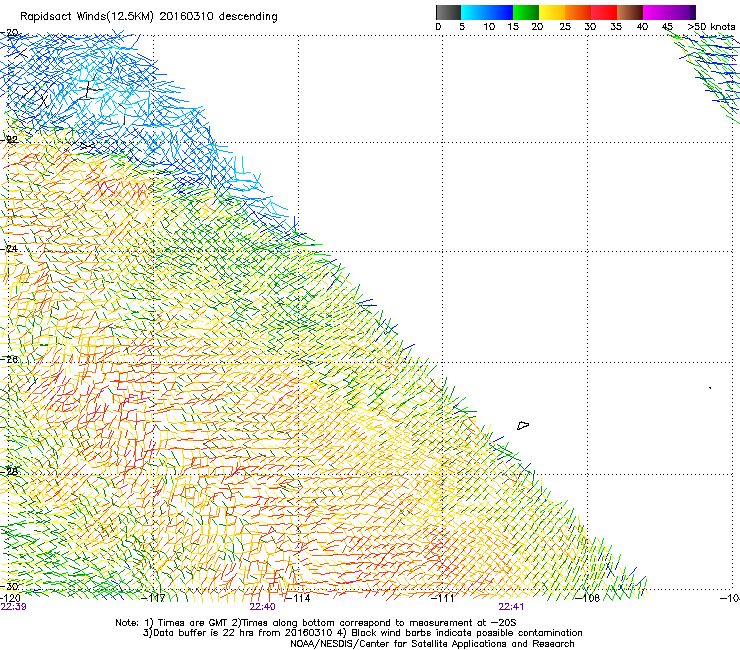Image resolution: width=740 pixels, height=650 pixels.
Task: Click the legend scale label "25"
Action: (x=565, y=27)
